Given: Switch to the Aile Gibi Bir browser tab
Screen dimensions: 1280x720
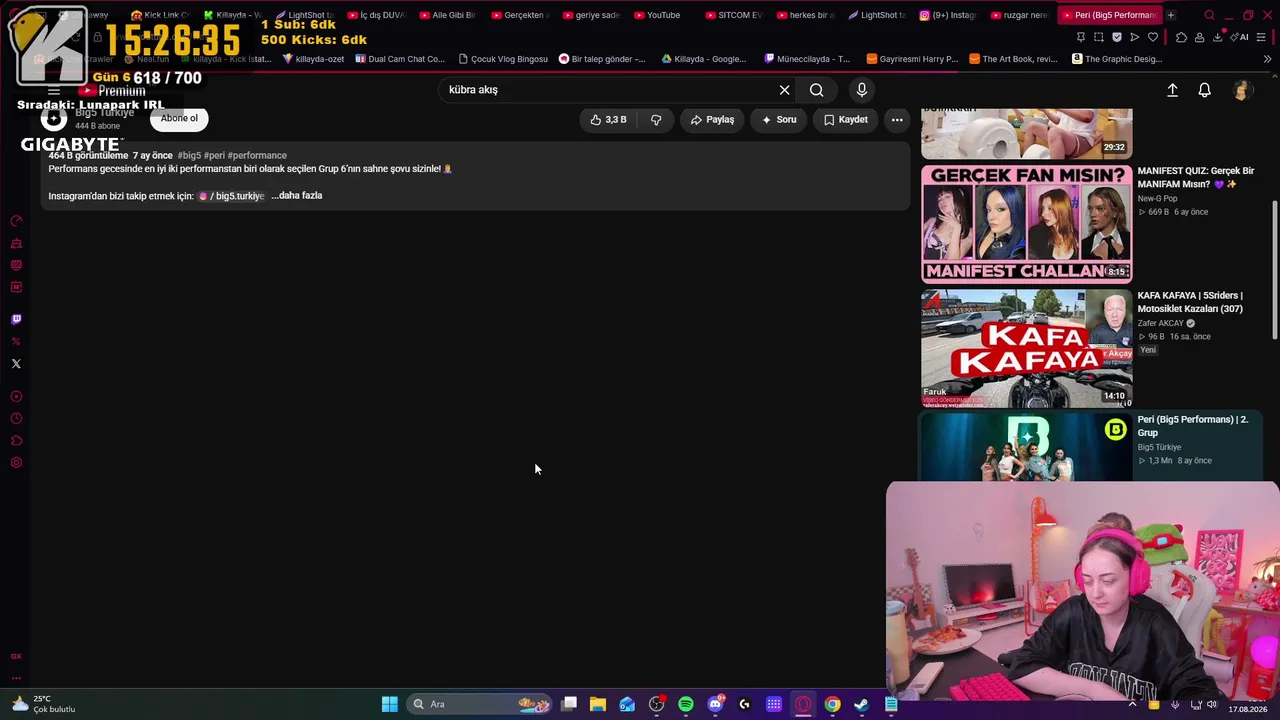Looking at the screenshot, I should tap(447, 15).
